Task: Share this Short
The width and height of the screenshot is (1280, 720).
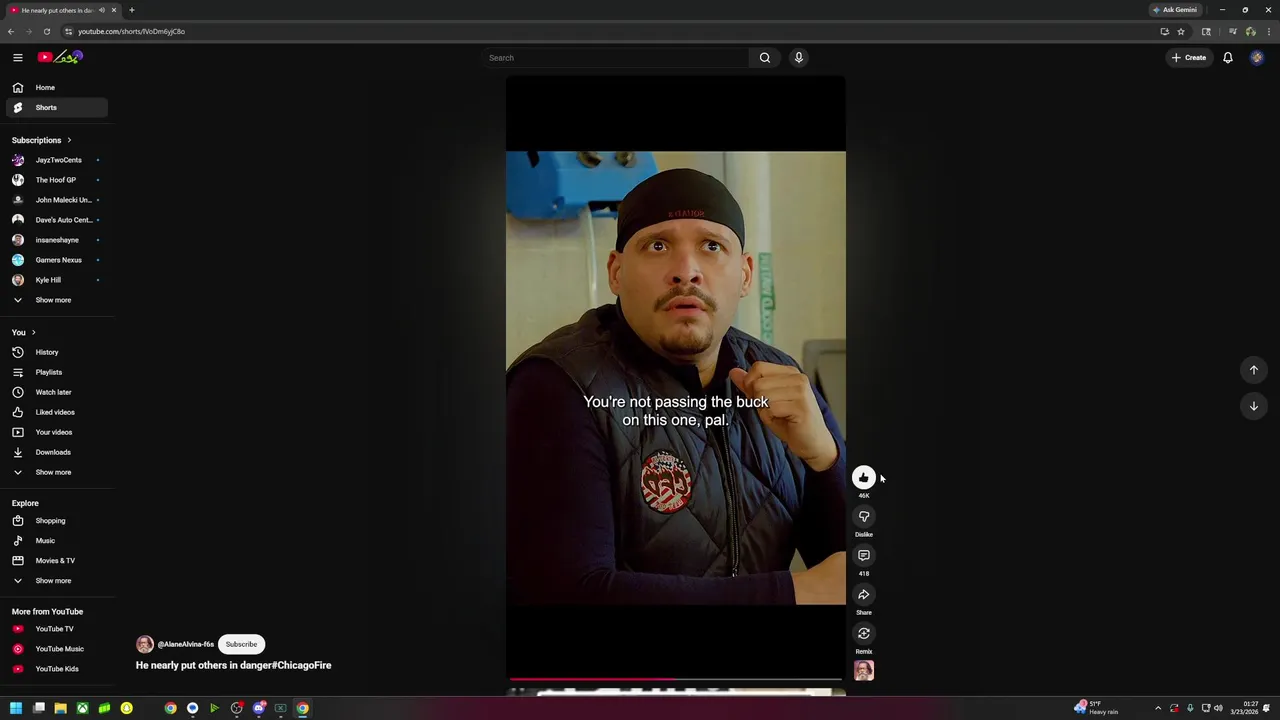Action: pos(864,595)
